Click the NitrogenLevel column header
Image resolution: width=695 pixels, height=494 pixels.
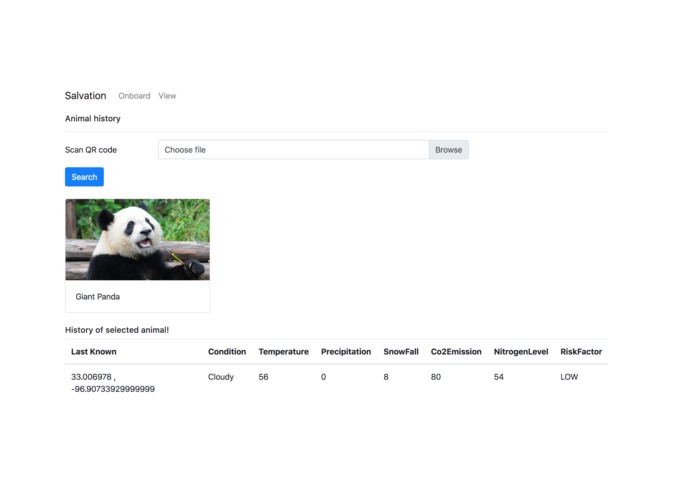(521, 351)
